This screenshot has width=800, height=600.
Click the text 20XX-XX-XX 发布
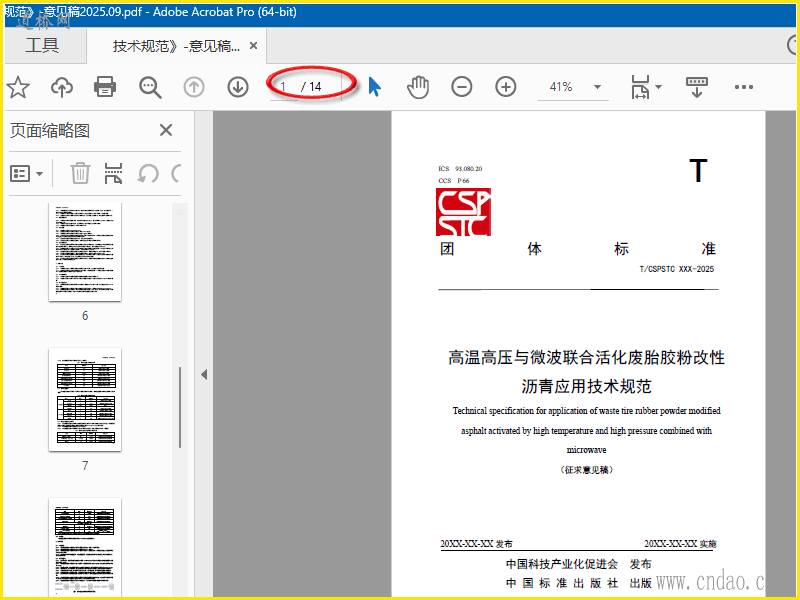477,544
